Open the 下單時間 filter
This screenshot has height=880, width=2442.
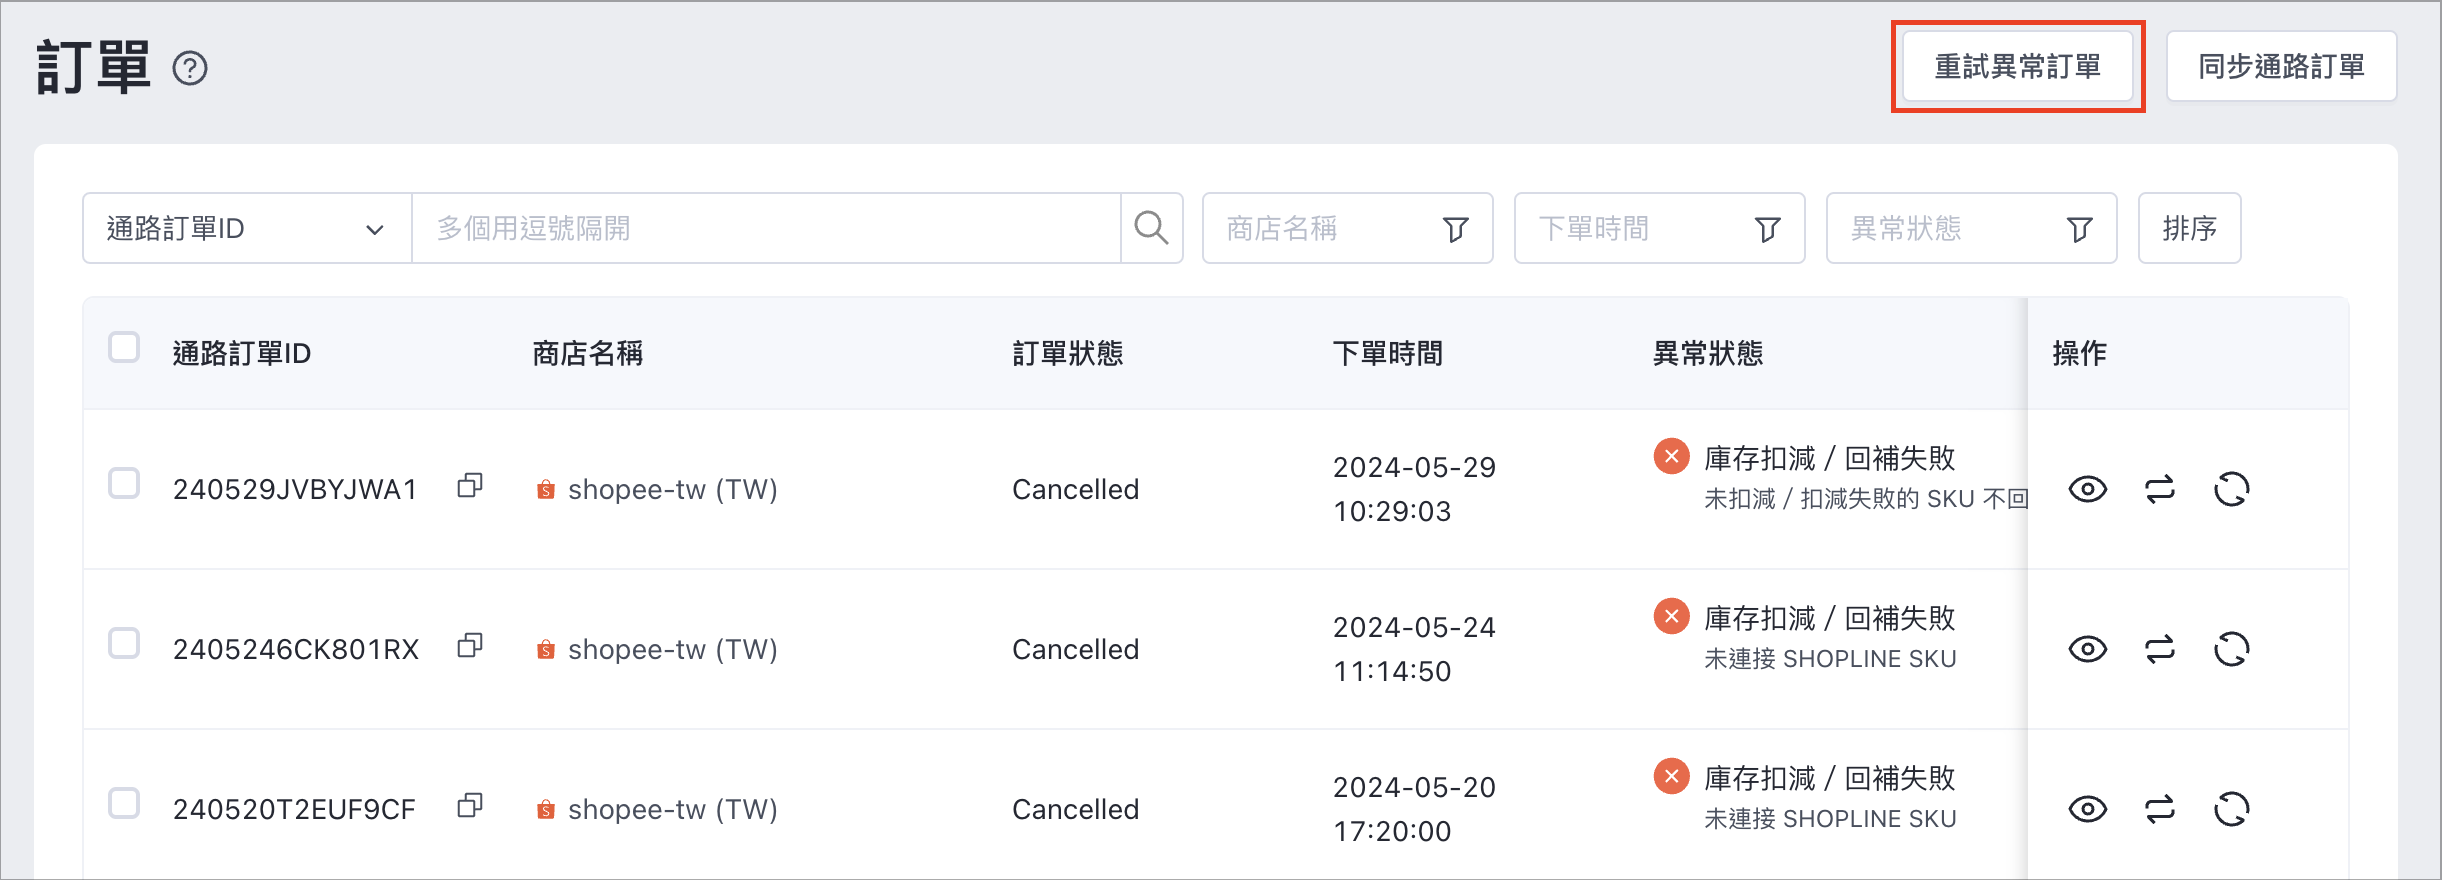coord(1659,228)
